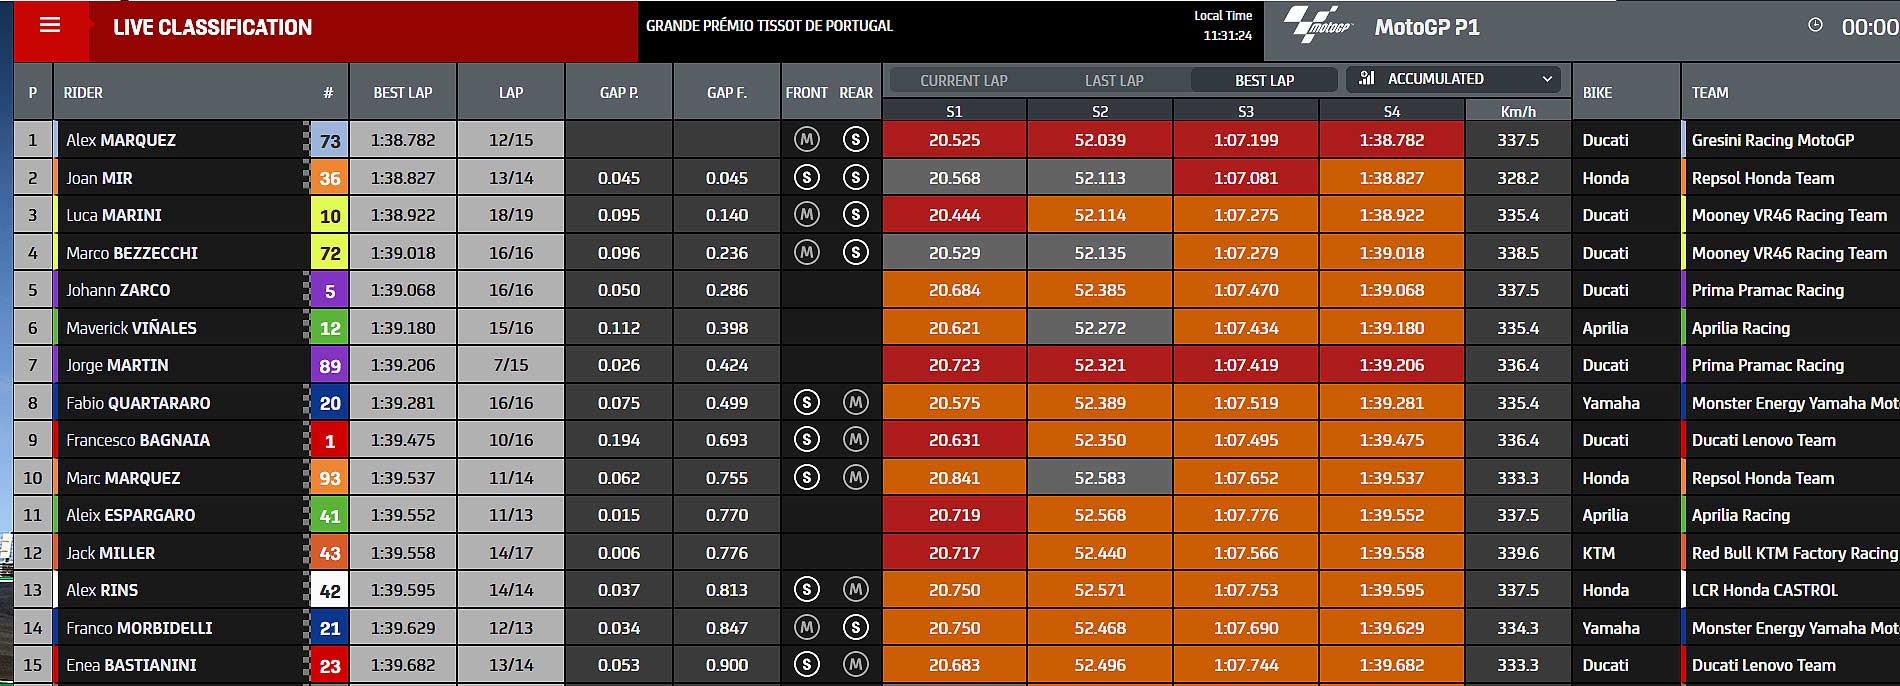Image resolution: width=1900 pixels, height=686 pixels.
Task: Click Bagnaia front tyre S icon
Action: pyautogui.click(x=807, y=440)
